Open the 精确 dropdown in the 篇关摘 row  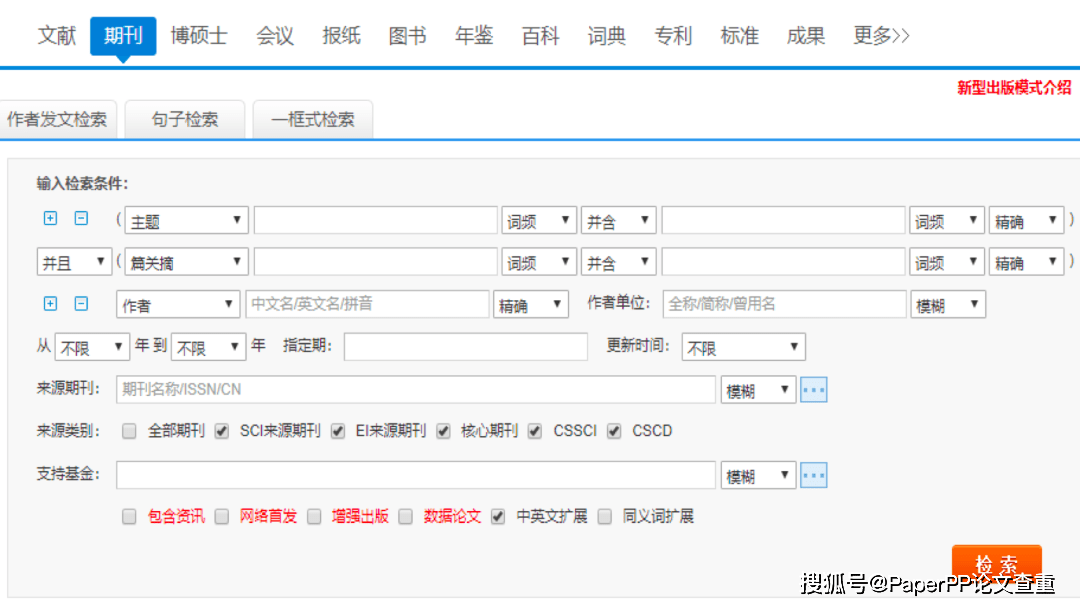(1026, 263)
